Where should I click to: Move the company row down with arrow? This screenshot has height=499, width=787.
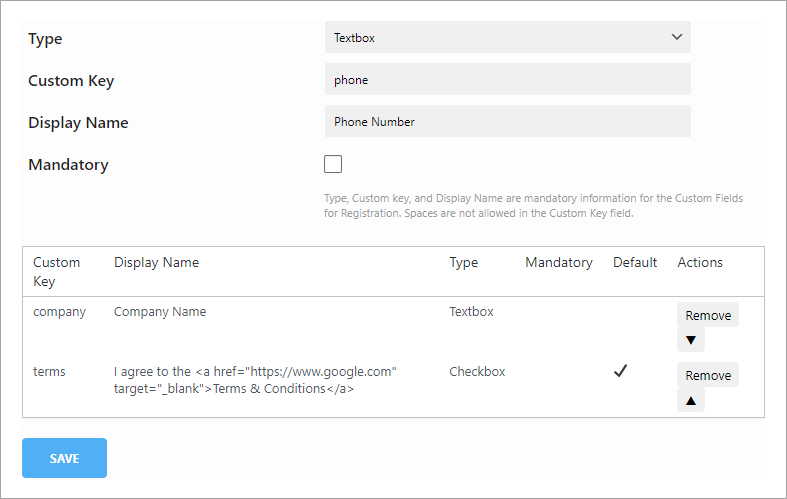coord(691,340)
